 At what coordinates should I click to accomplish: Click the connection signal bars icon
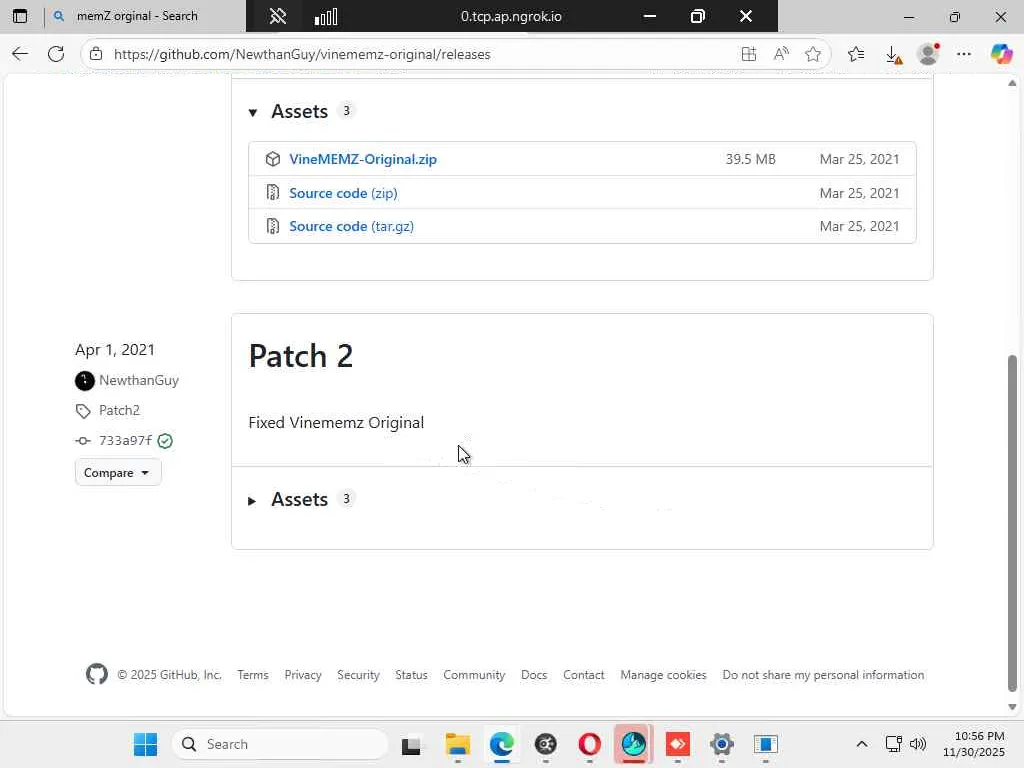326,16
